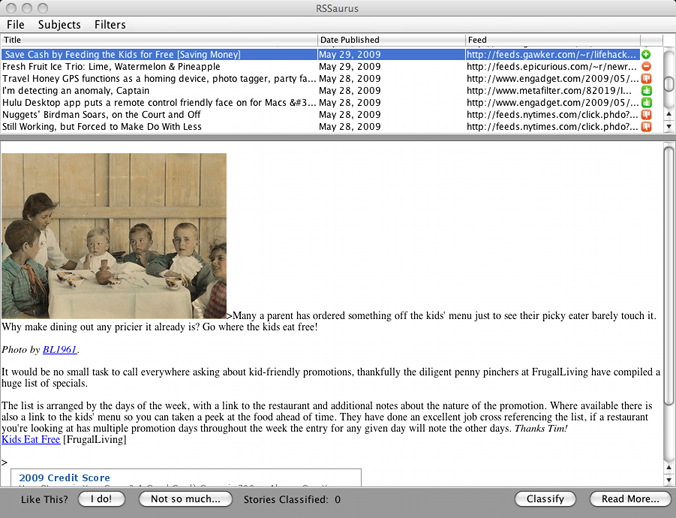Screen dimensions: 676x518
Task: Open the File menu
Action: tap(16, 25)
